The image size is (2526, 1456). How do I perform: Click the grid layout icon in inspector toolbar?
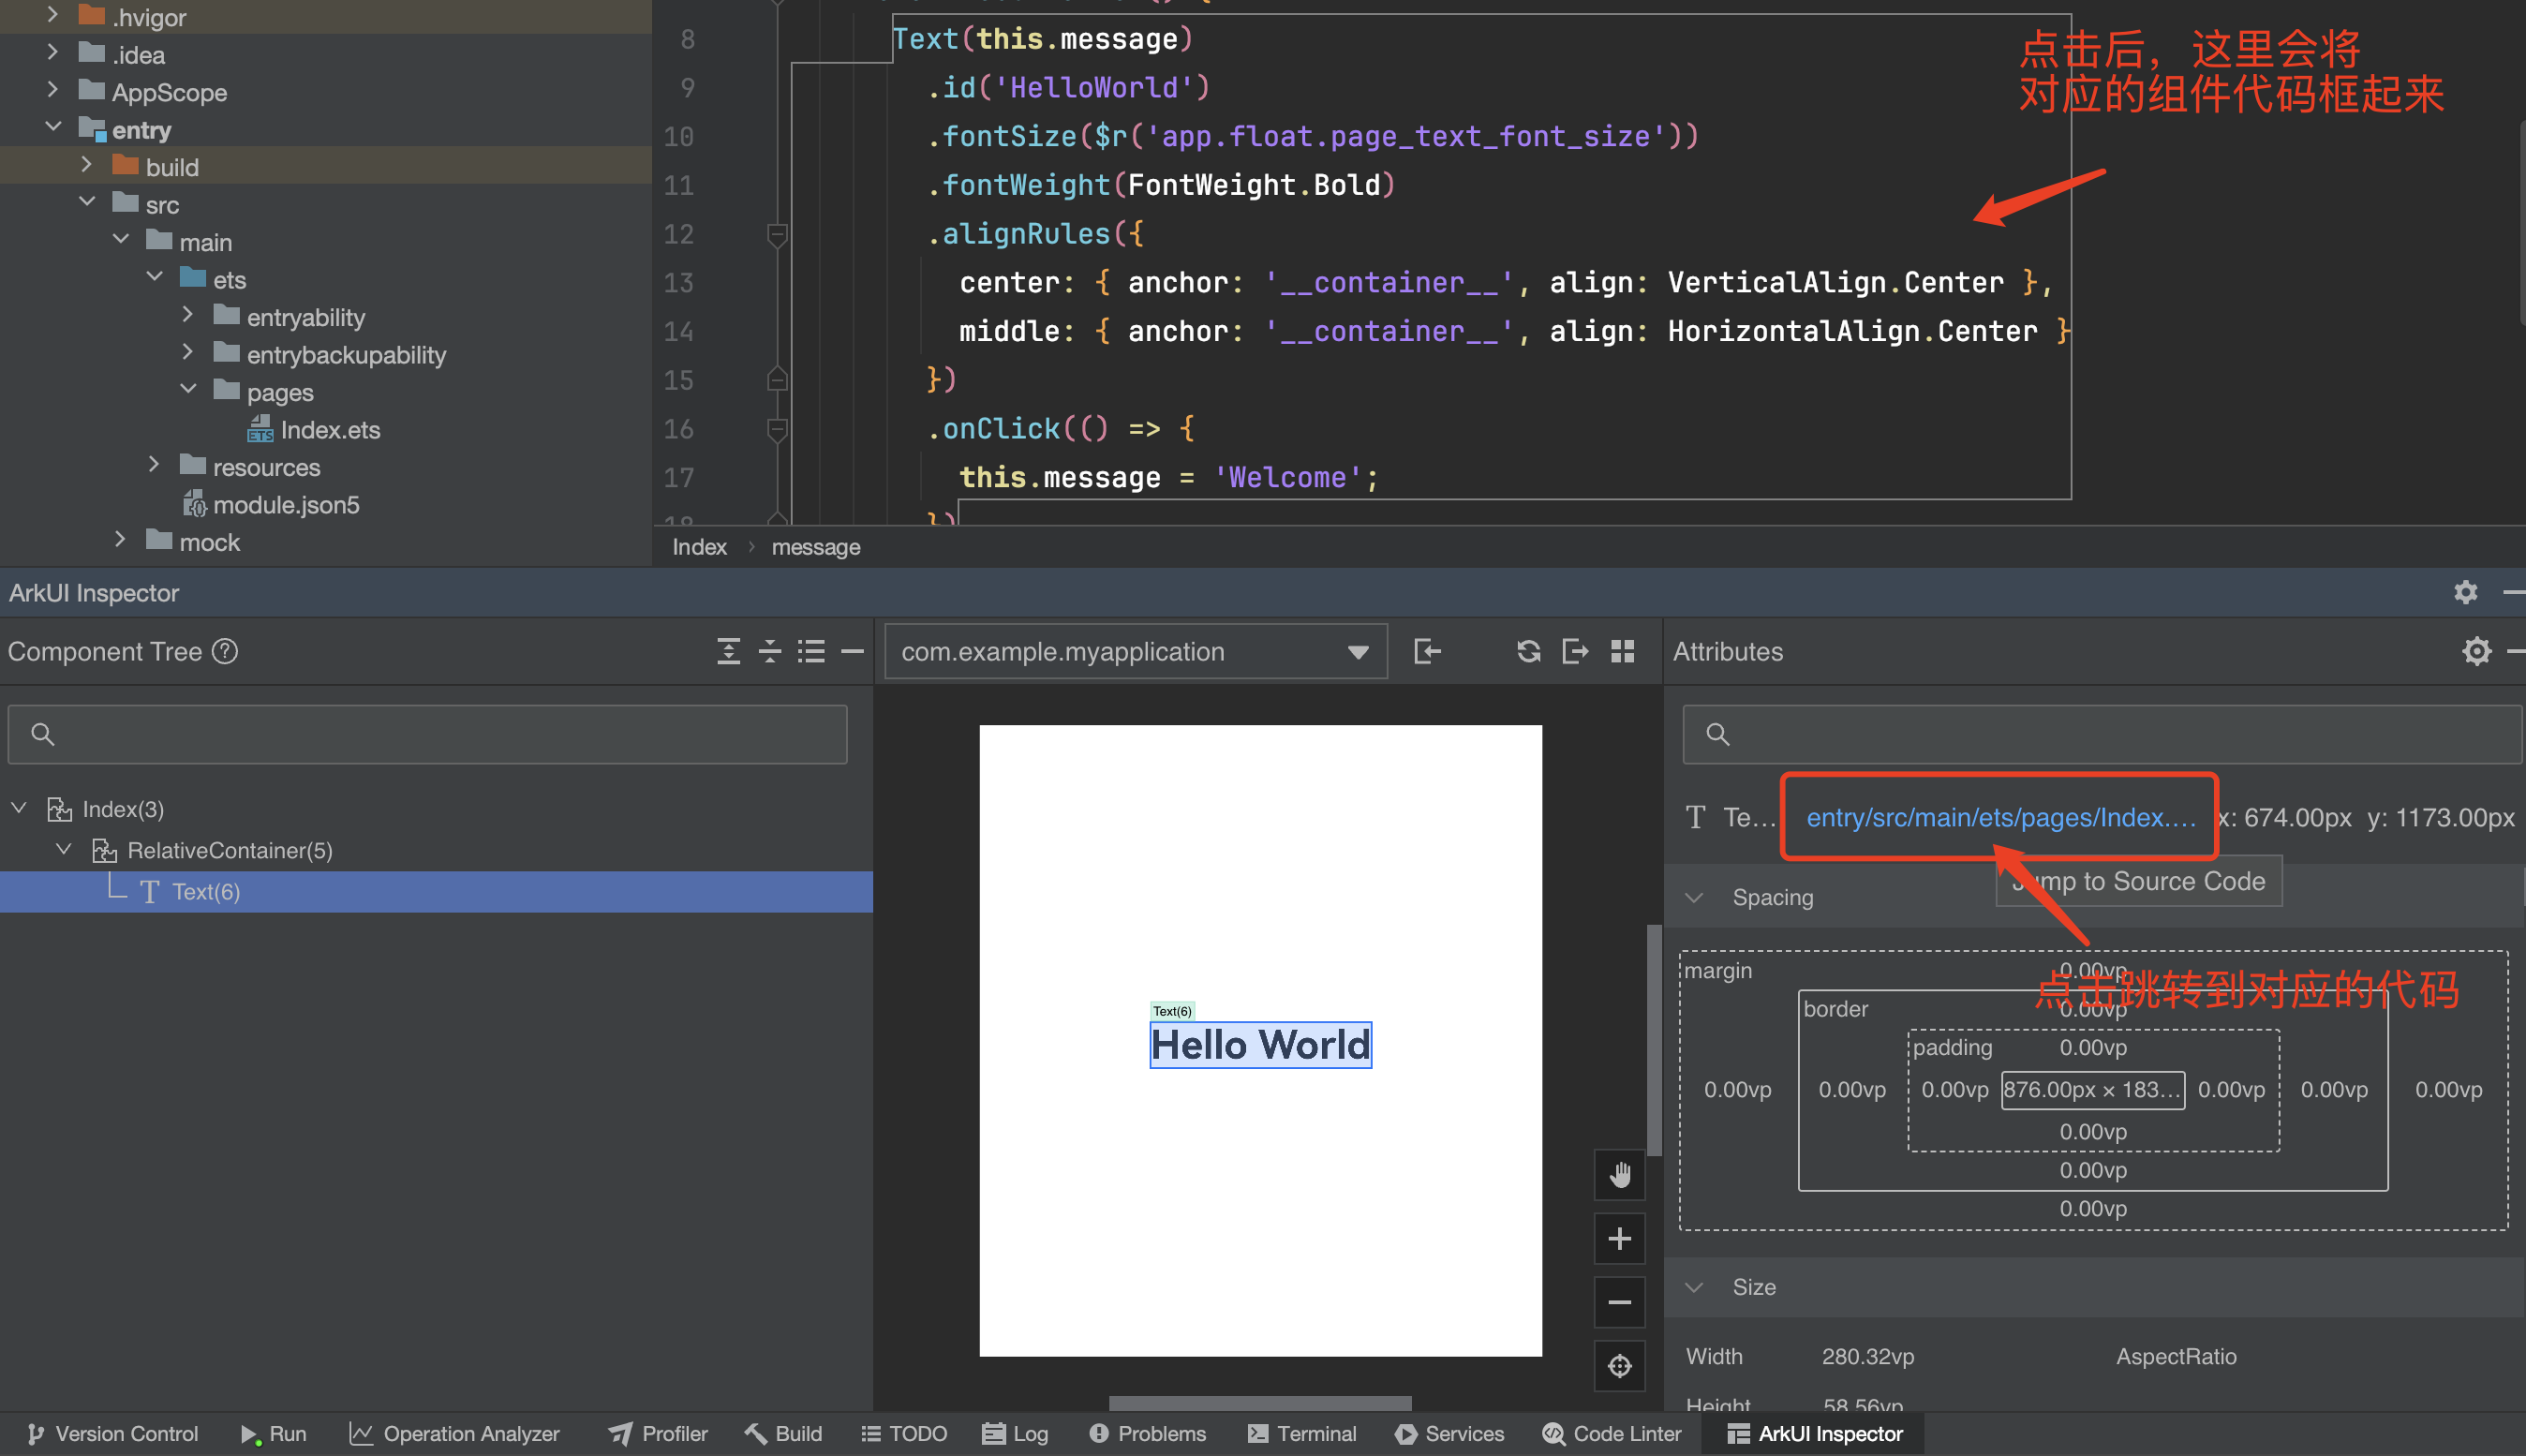[1622, 652]
